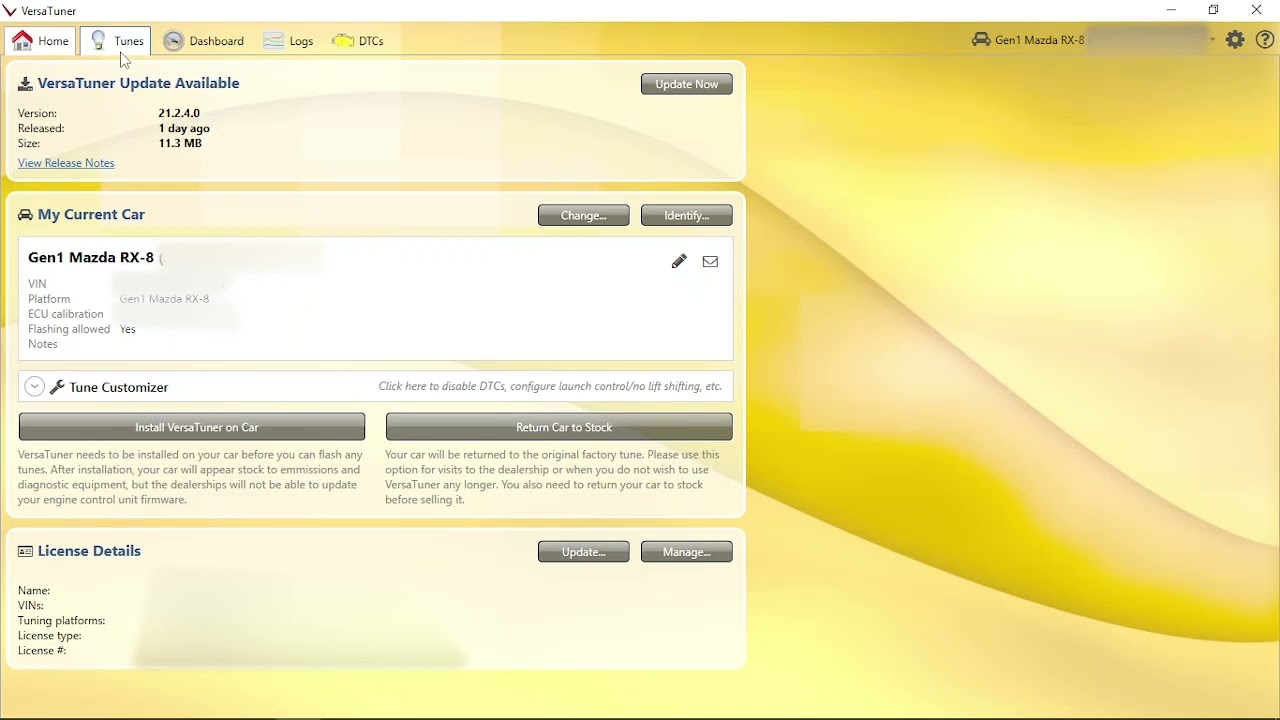Close the VersaTuner window
Viewport: 1280px width, 720px height.
pos(1257,10)
